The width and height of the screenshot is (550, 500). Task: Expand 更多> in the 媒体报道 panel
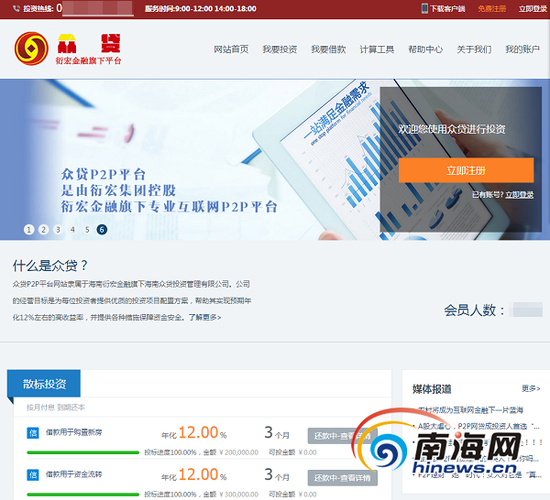(531, 388)
